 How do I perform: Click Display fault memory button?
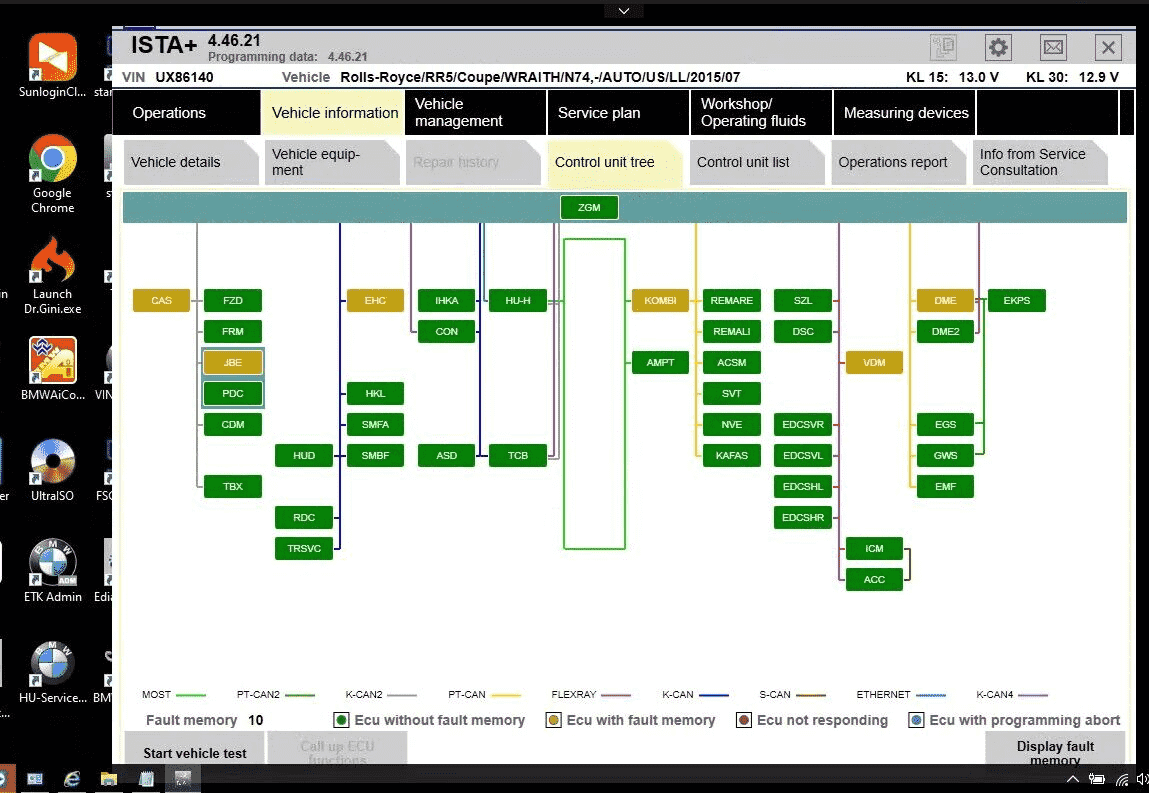point(1054,750)
